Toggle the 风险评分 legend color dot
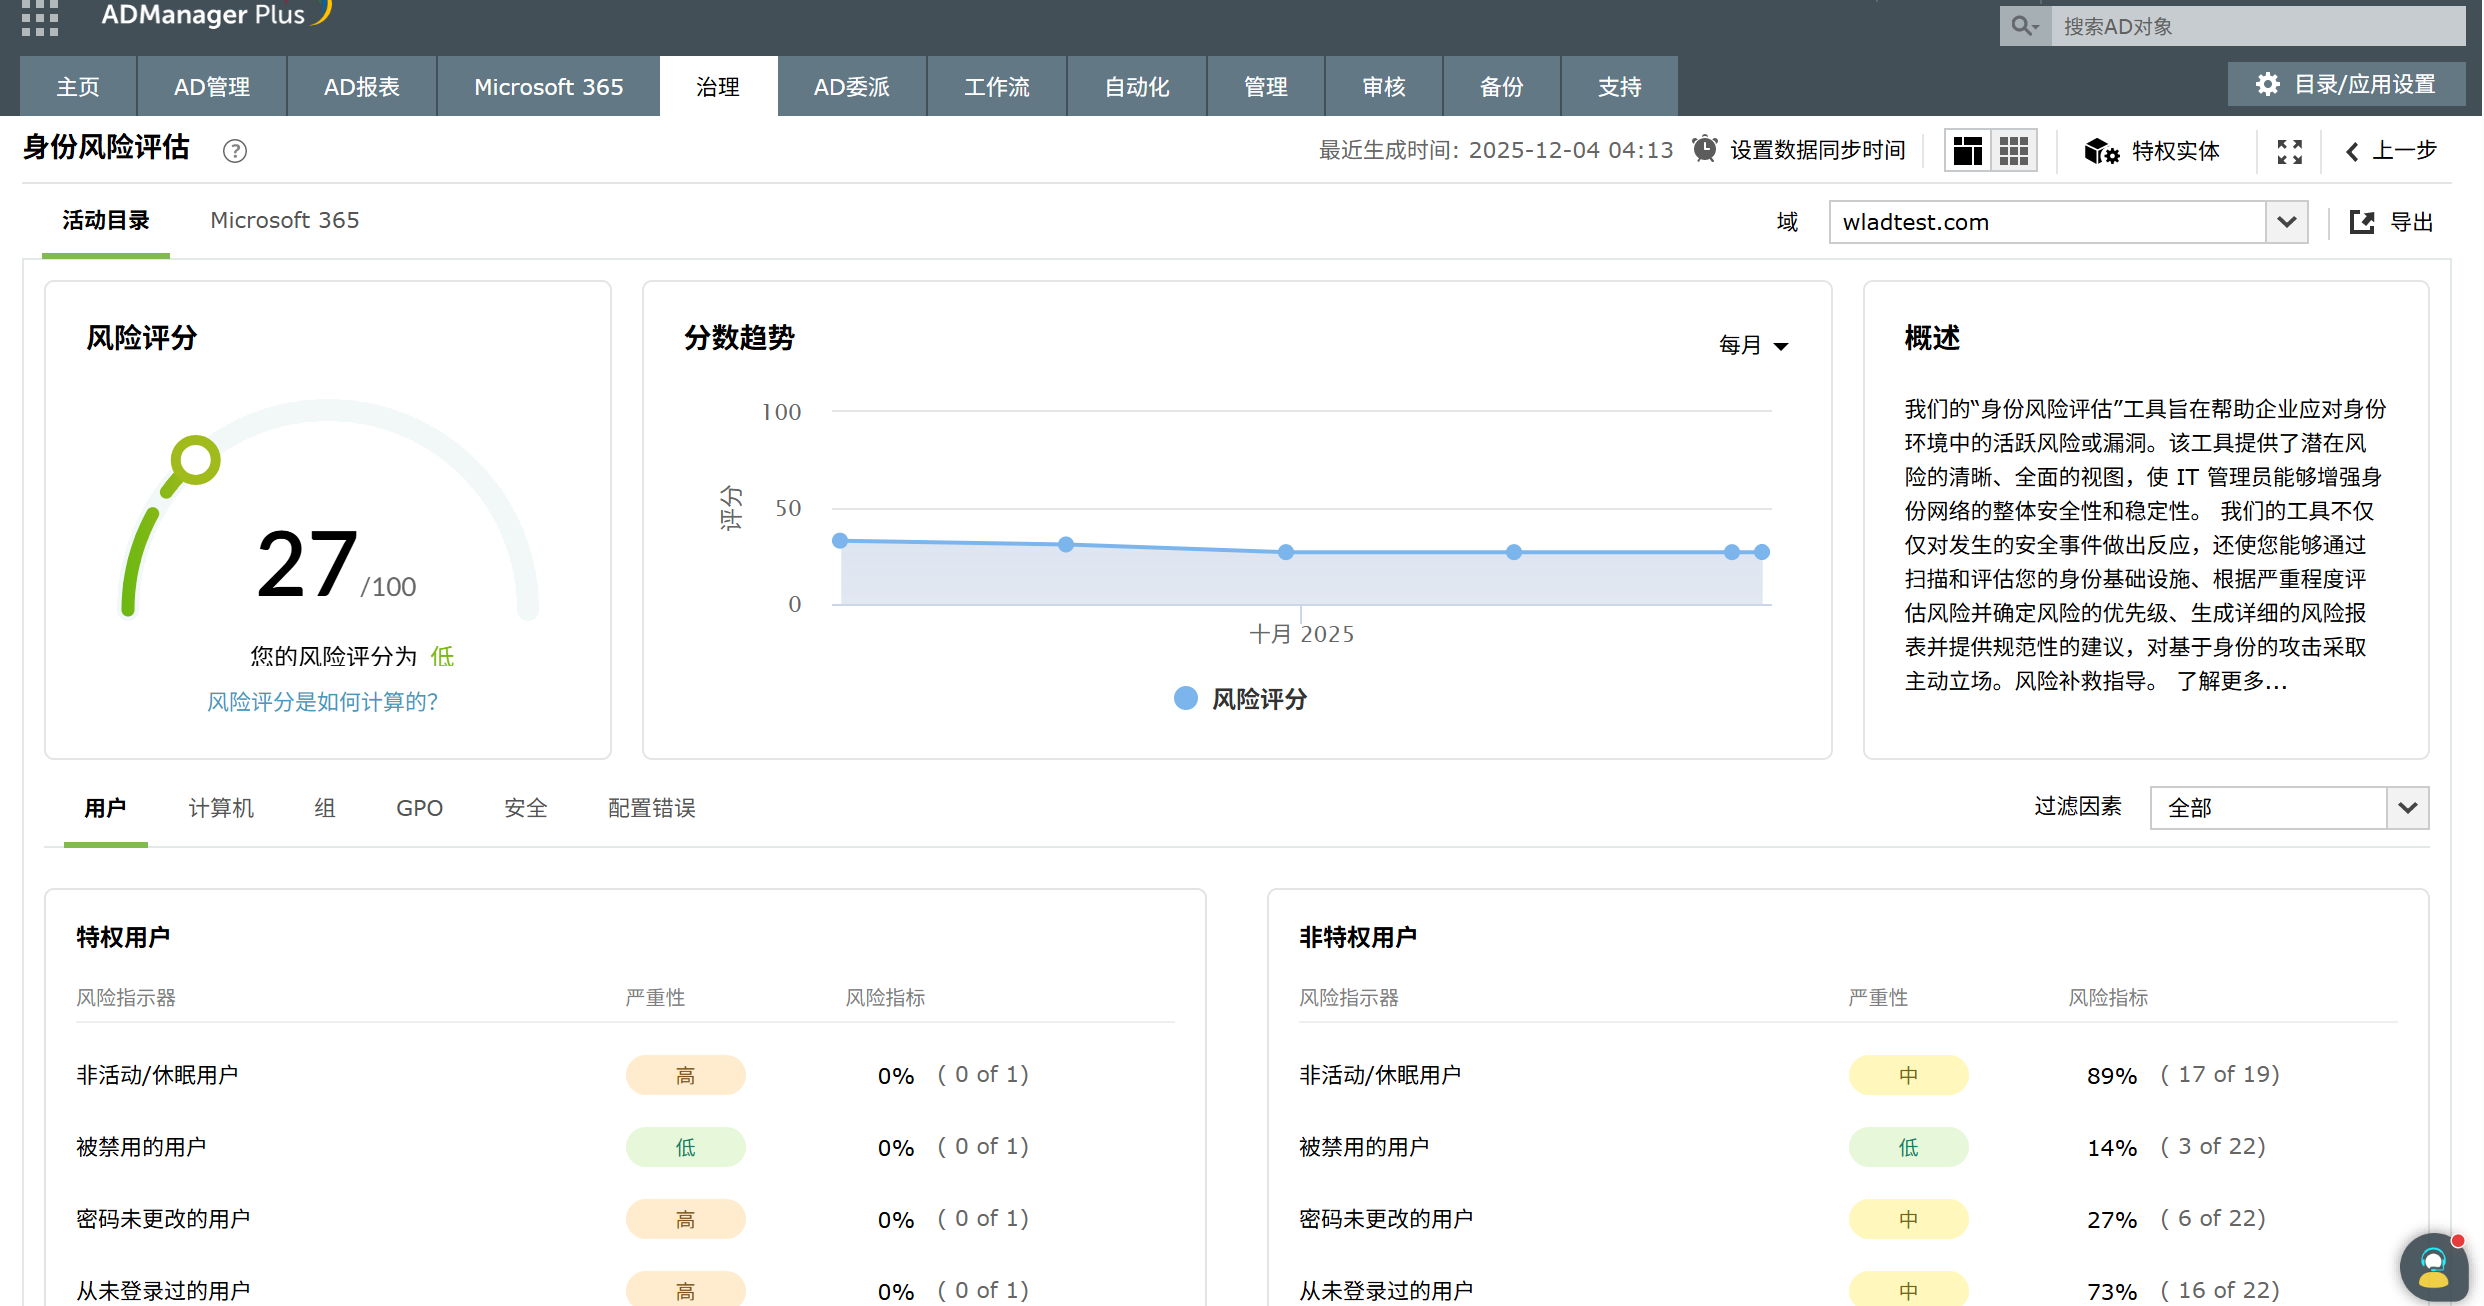 click(1185, 698)
